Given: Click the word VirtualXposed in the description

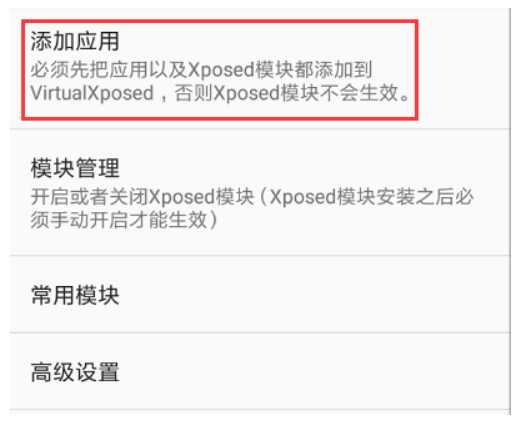Looking at the screenshot, I should pyautogui.click(x=92, y=93).
